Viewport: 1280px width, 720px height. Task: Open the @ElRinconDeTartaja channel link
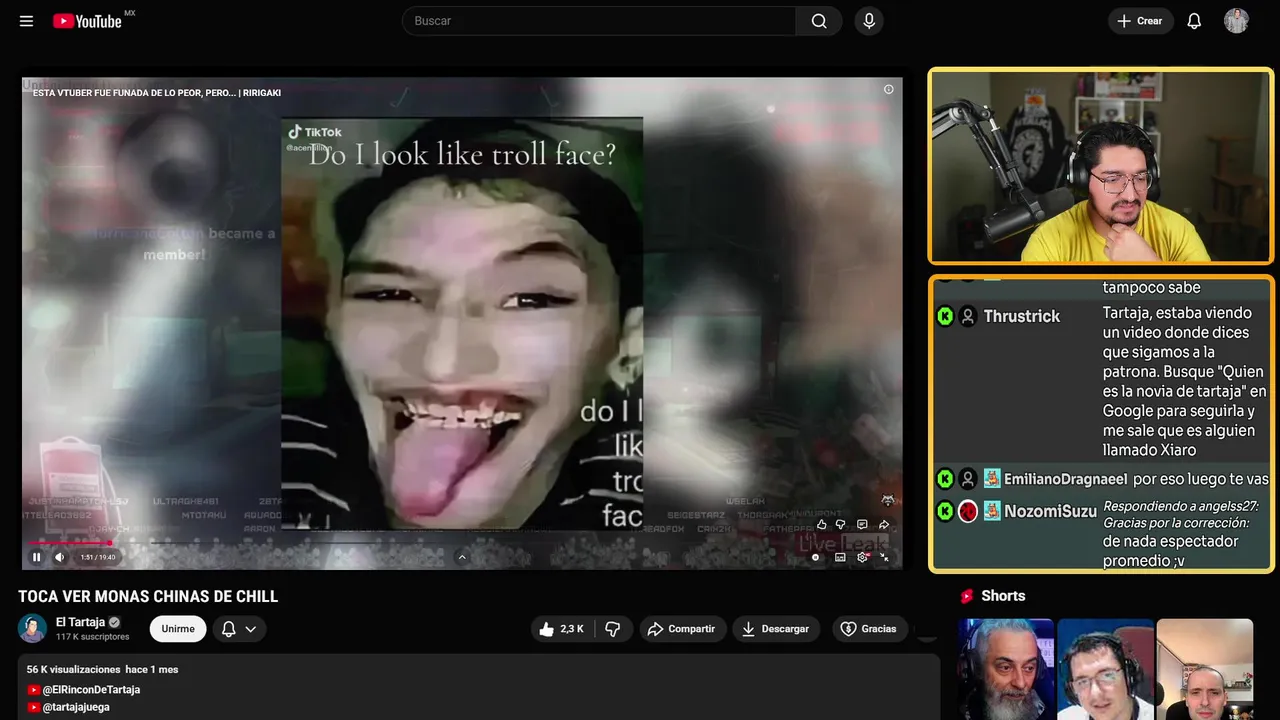[x=91, y=690]
